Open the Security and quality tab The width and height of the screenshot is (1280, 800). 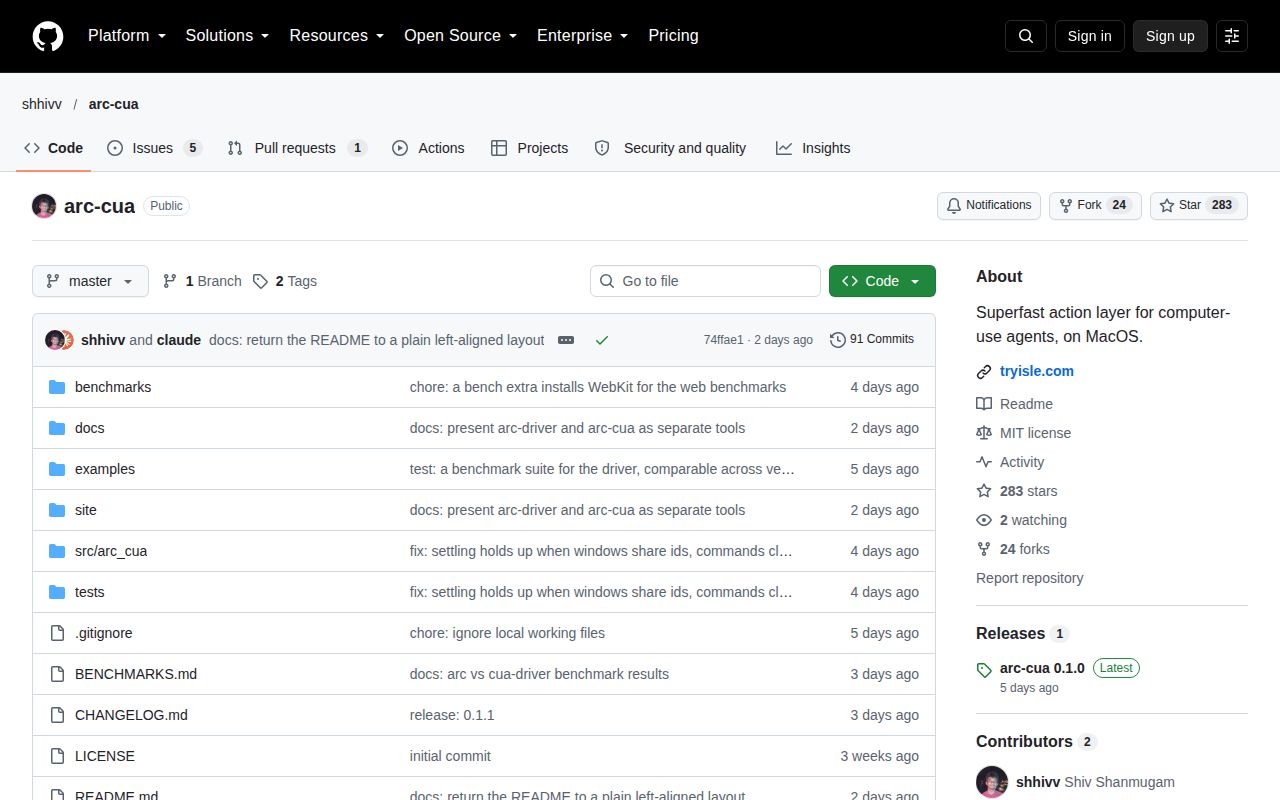coord(670,148)
